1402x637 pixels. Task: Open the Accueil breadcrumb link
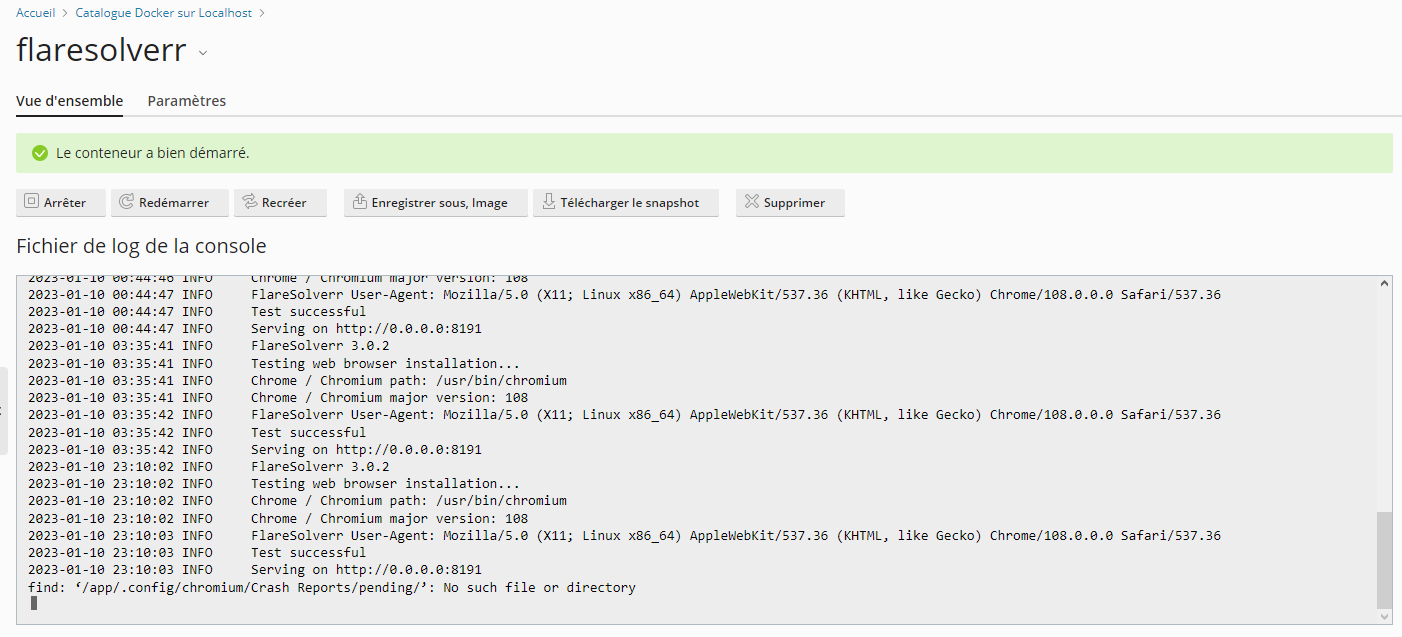tap(34, 12)
